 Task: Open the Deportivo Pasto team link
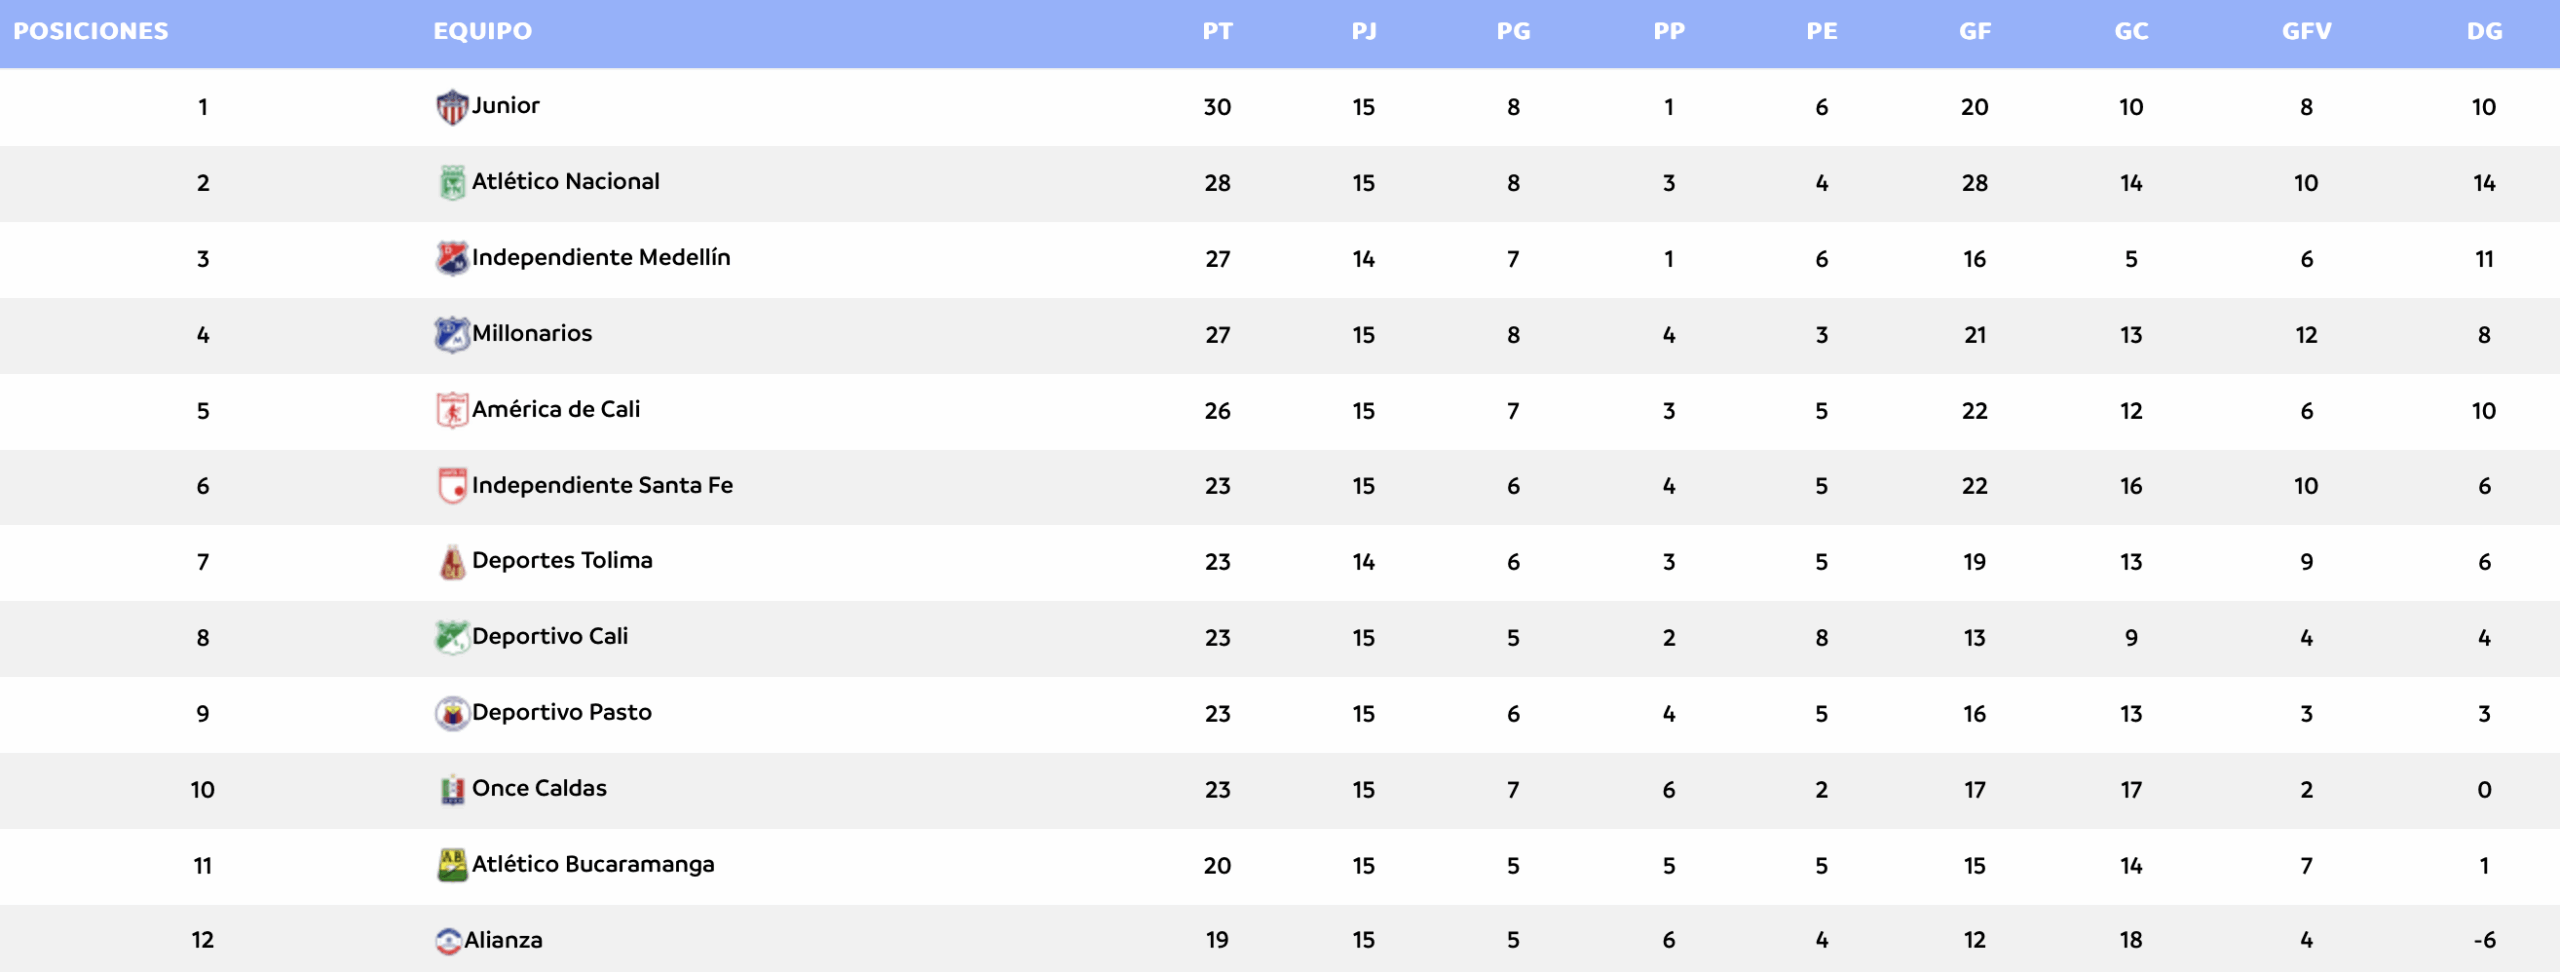[562, 713]
